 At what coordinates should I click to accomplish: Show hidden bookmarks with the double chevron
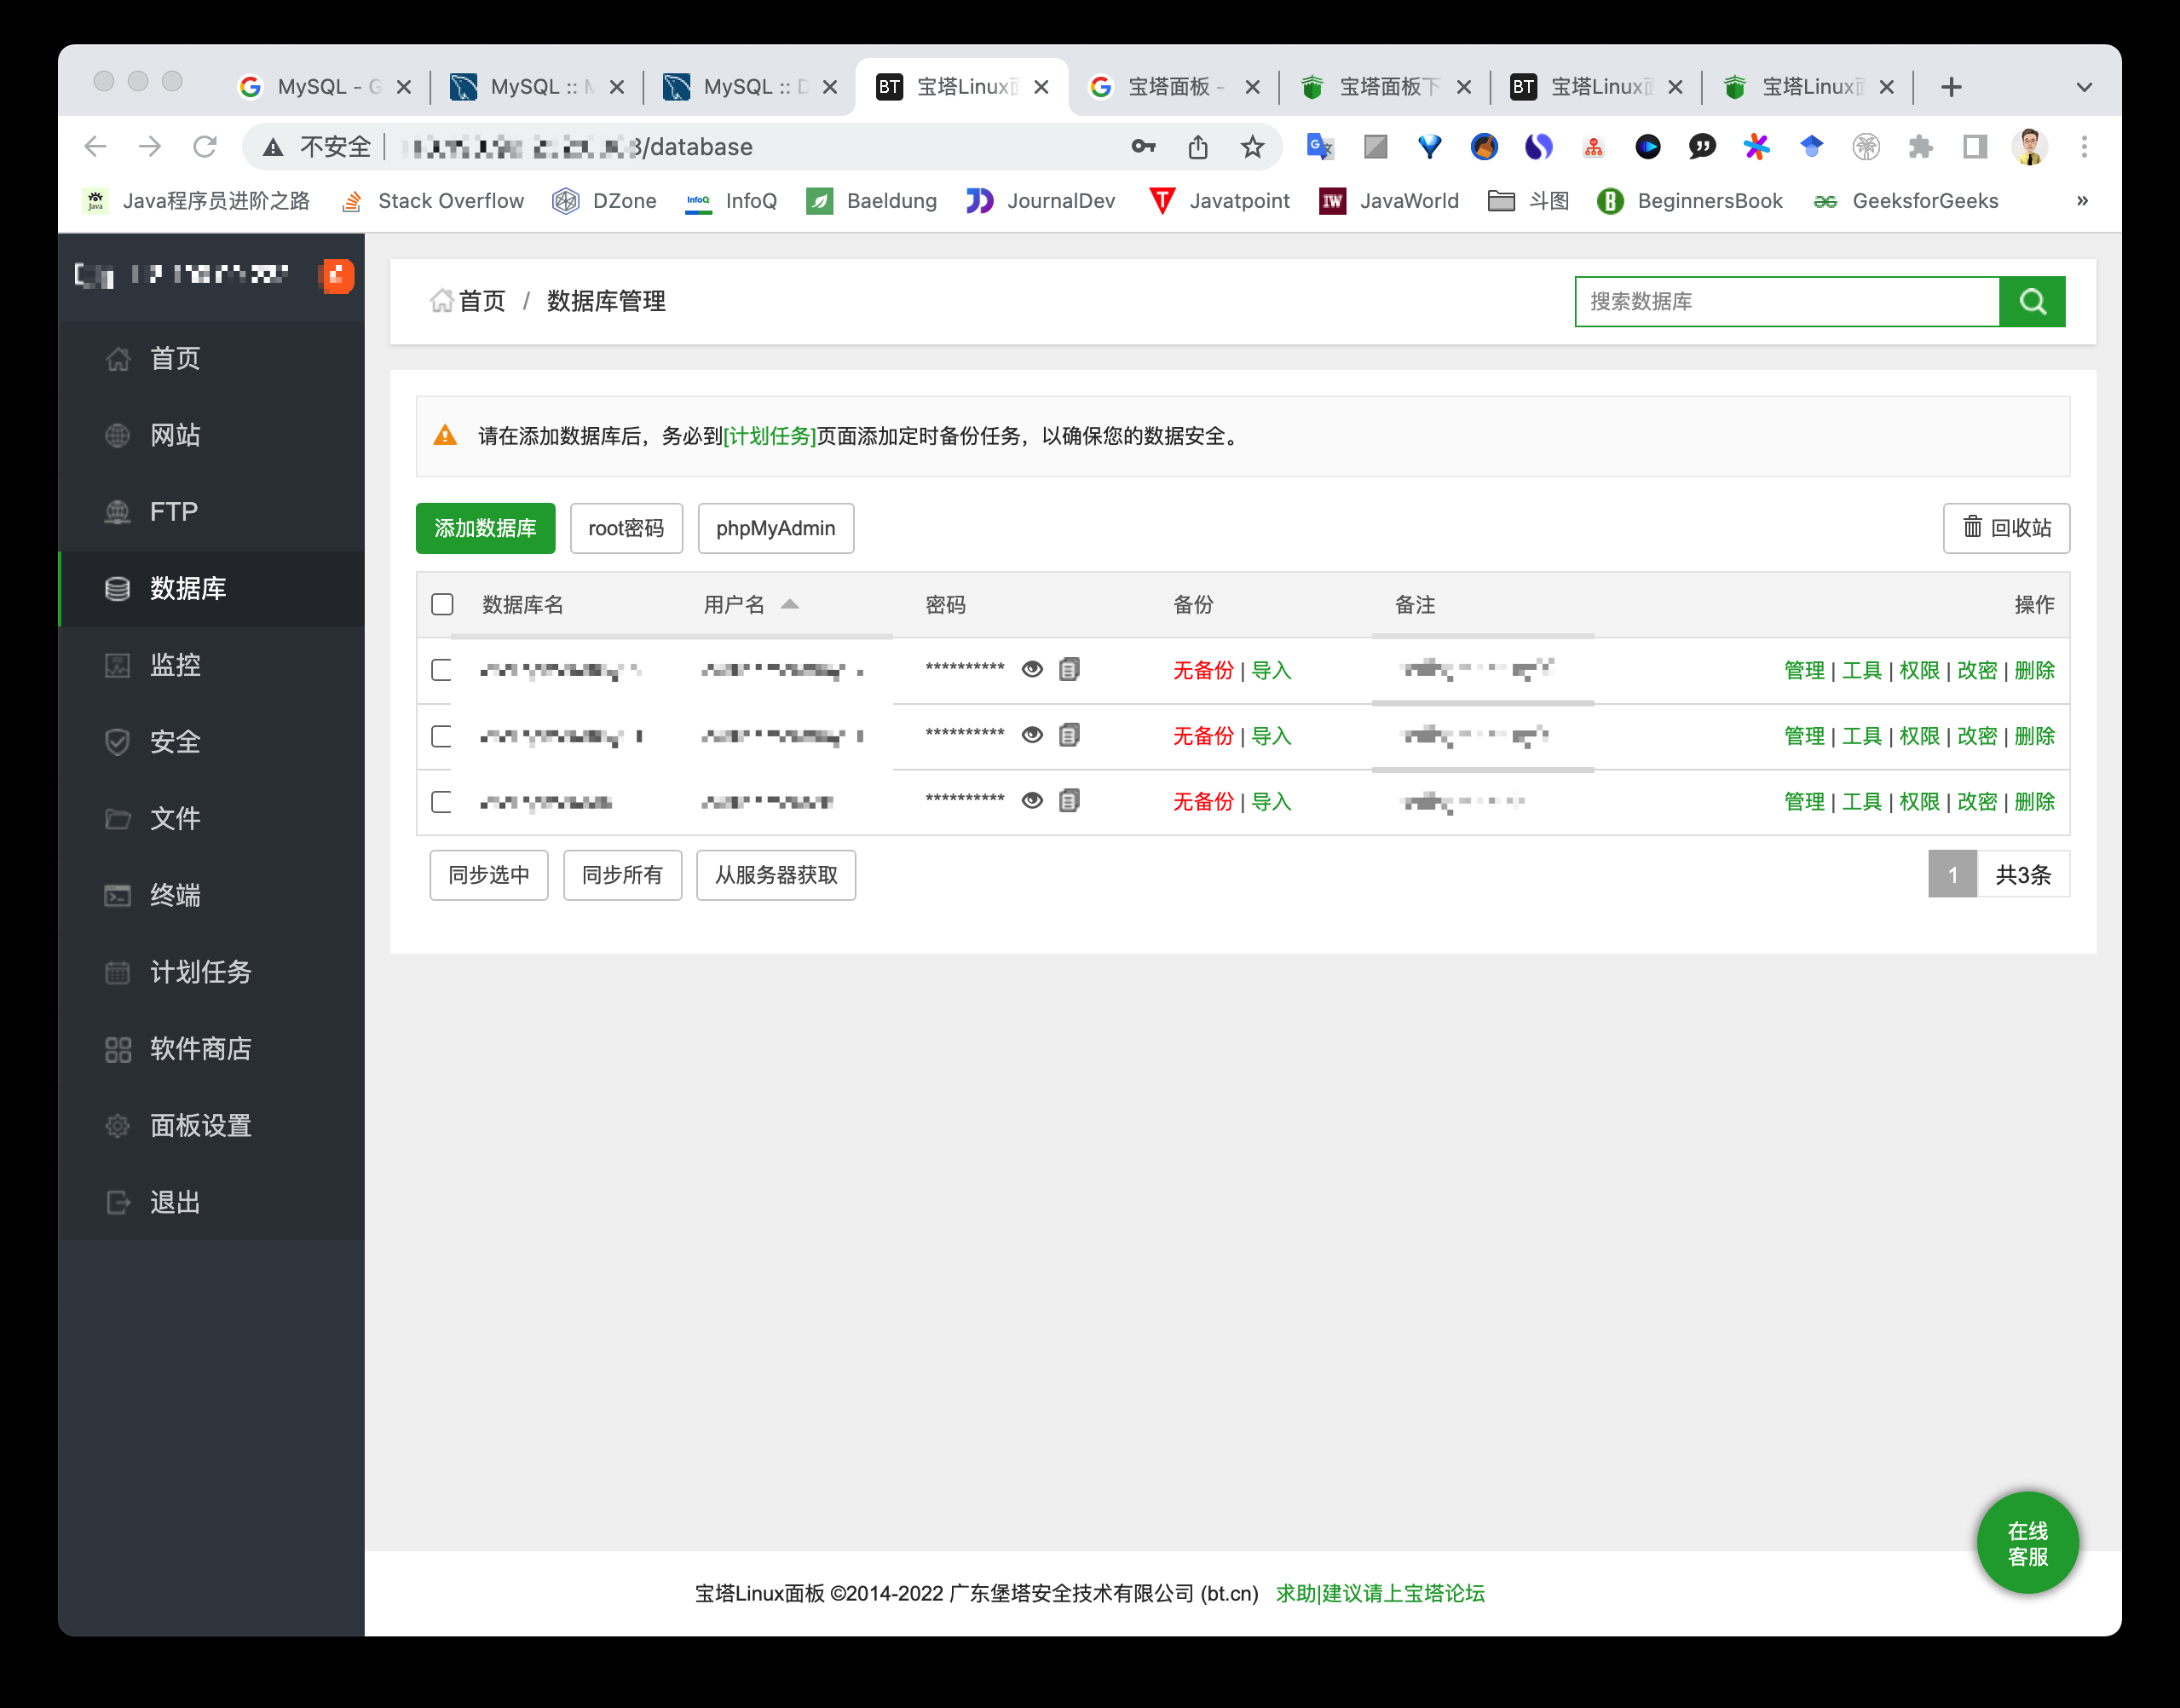pyautogui.click(x=2082, y=201)
